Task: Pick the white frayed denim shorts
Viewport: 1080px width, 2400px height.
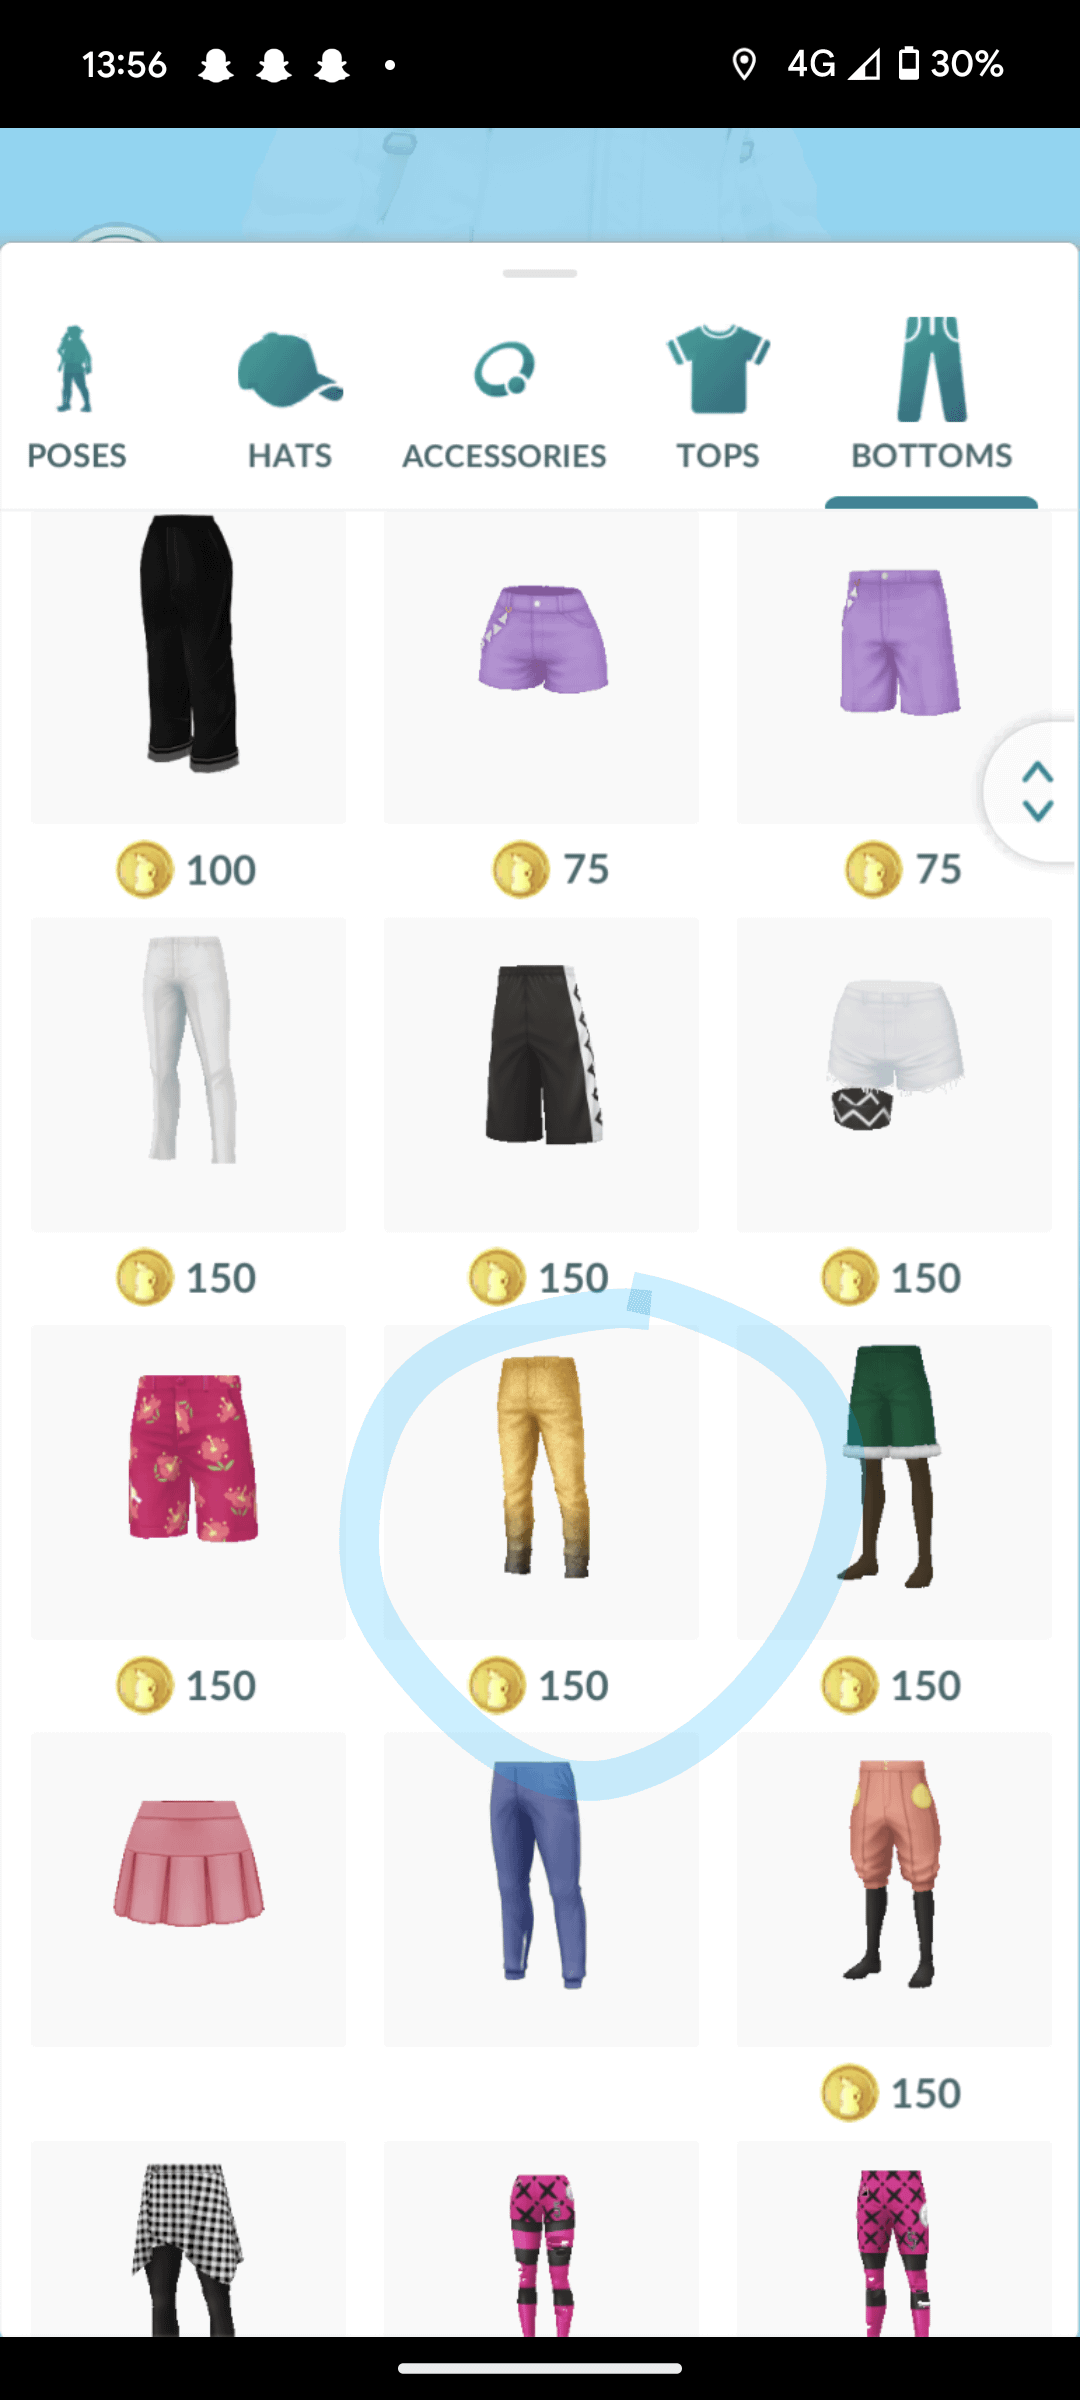Action: [x=894, y=1074]
